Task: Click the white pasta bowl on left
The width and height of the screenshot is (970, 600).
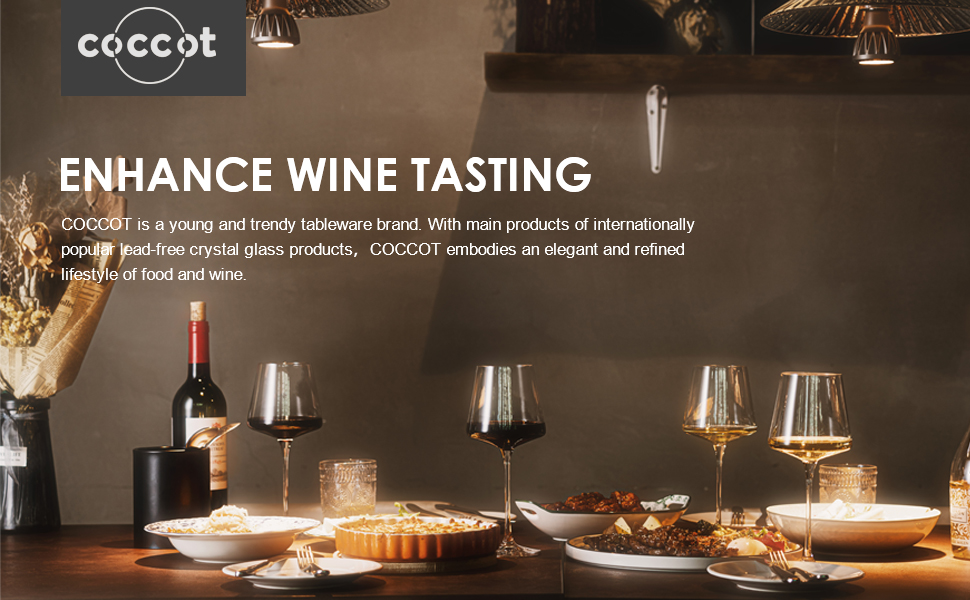Action: (x=232, y=536)
